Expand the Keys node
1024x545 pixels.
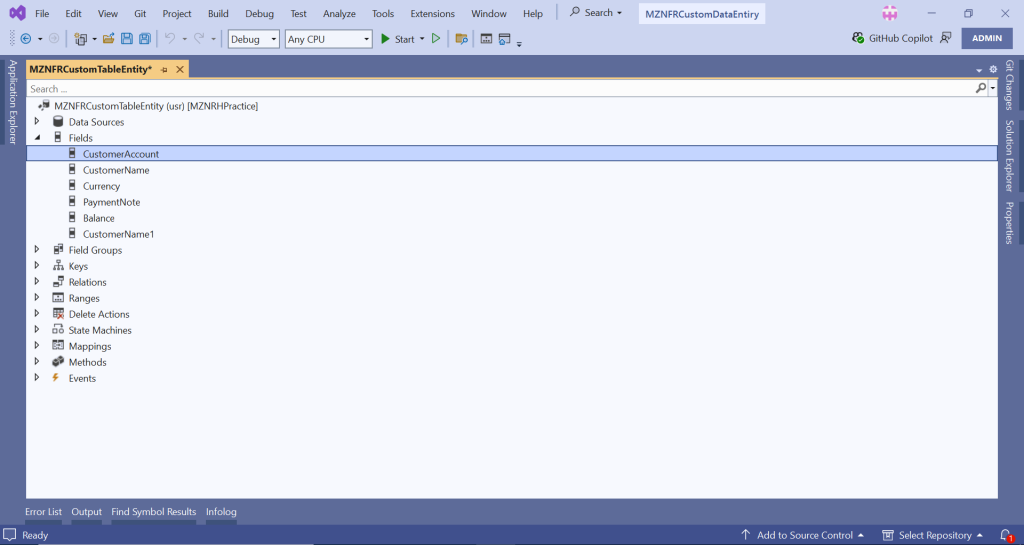click(37, 266)
